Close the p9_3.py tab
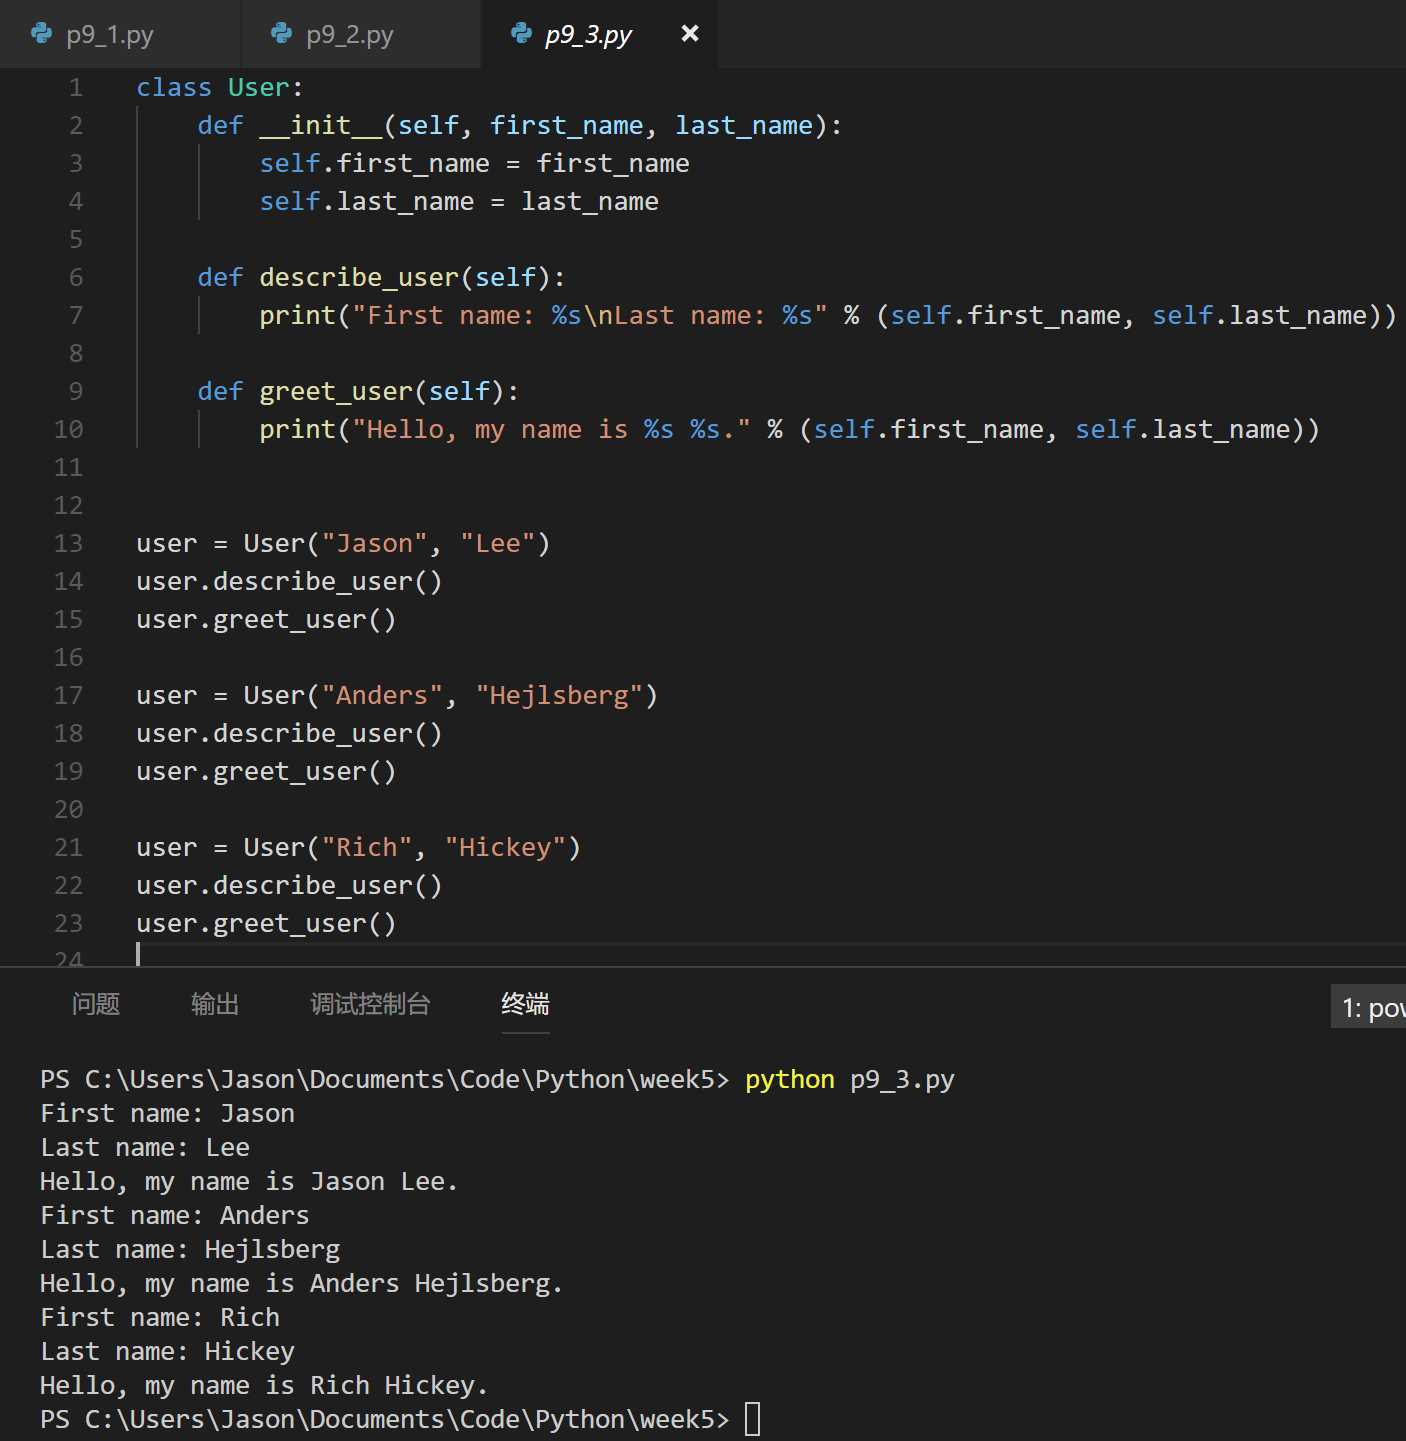The height and width of the screenshot is (1441, 1406). tap(689, 34)
